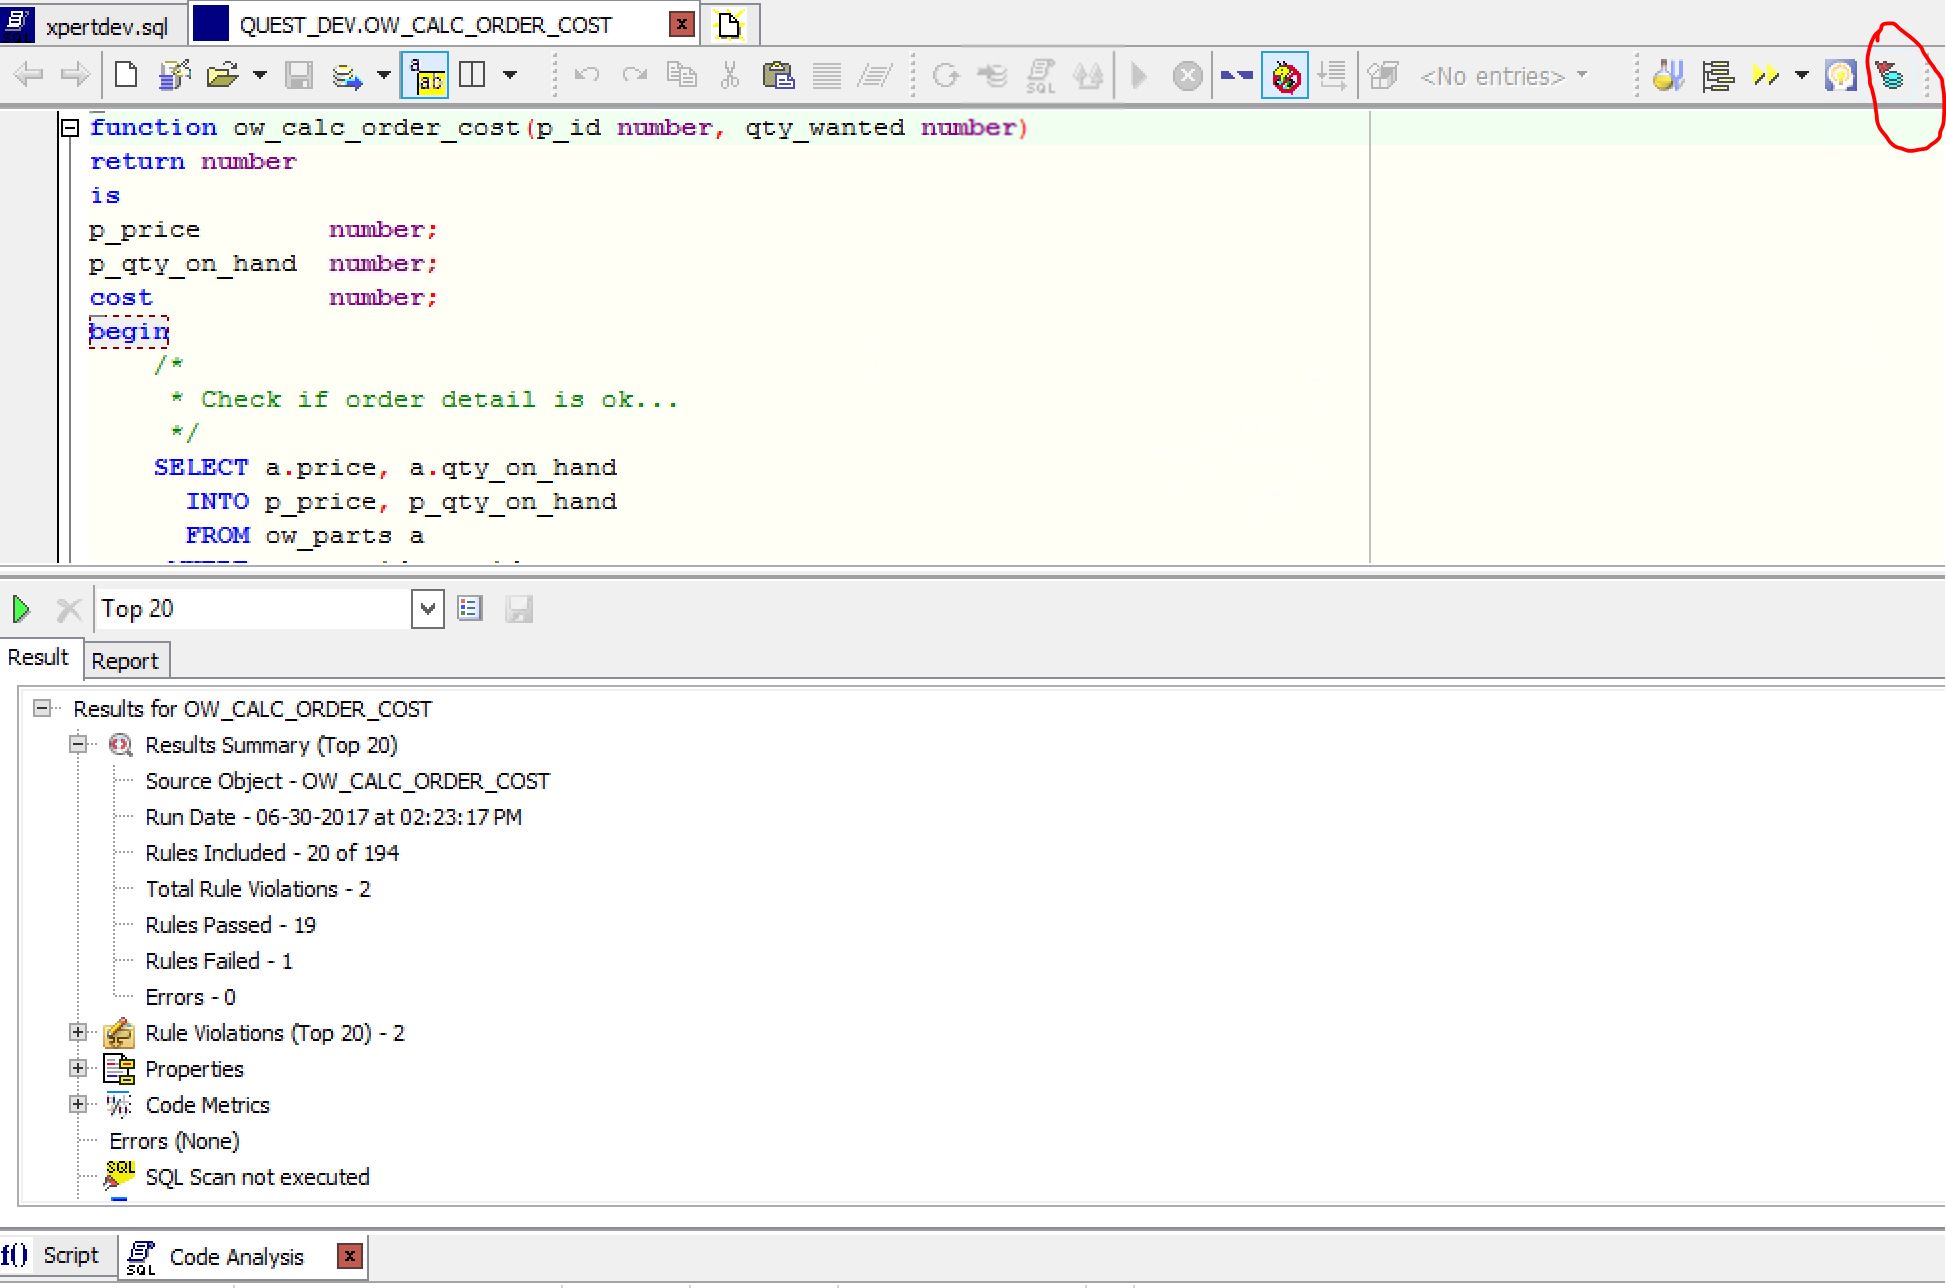Image resolution: width=1946 pixels, height=1288 pixels.
Task: Expand the Properties tree node
Action: [78, 1069]
